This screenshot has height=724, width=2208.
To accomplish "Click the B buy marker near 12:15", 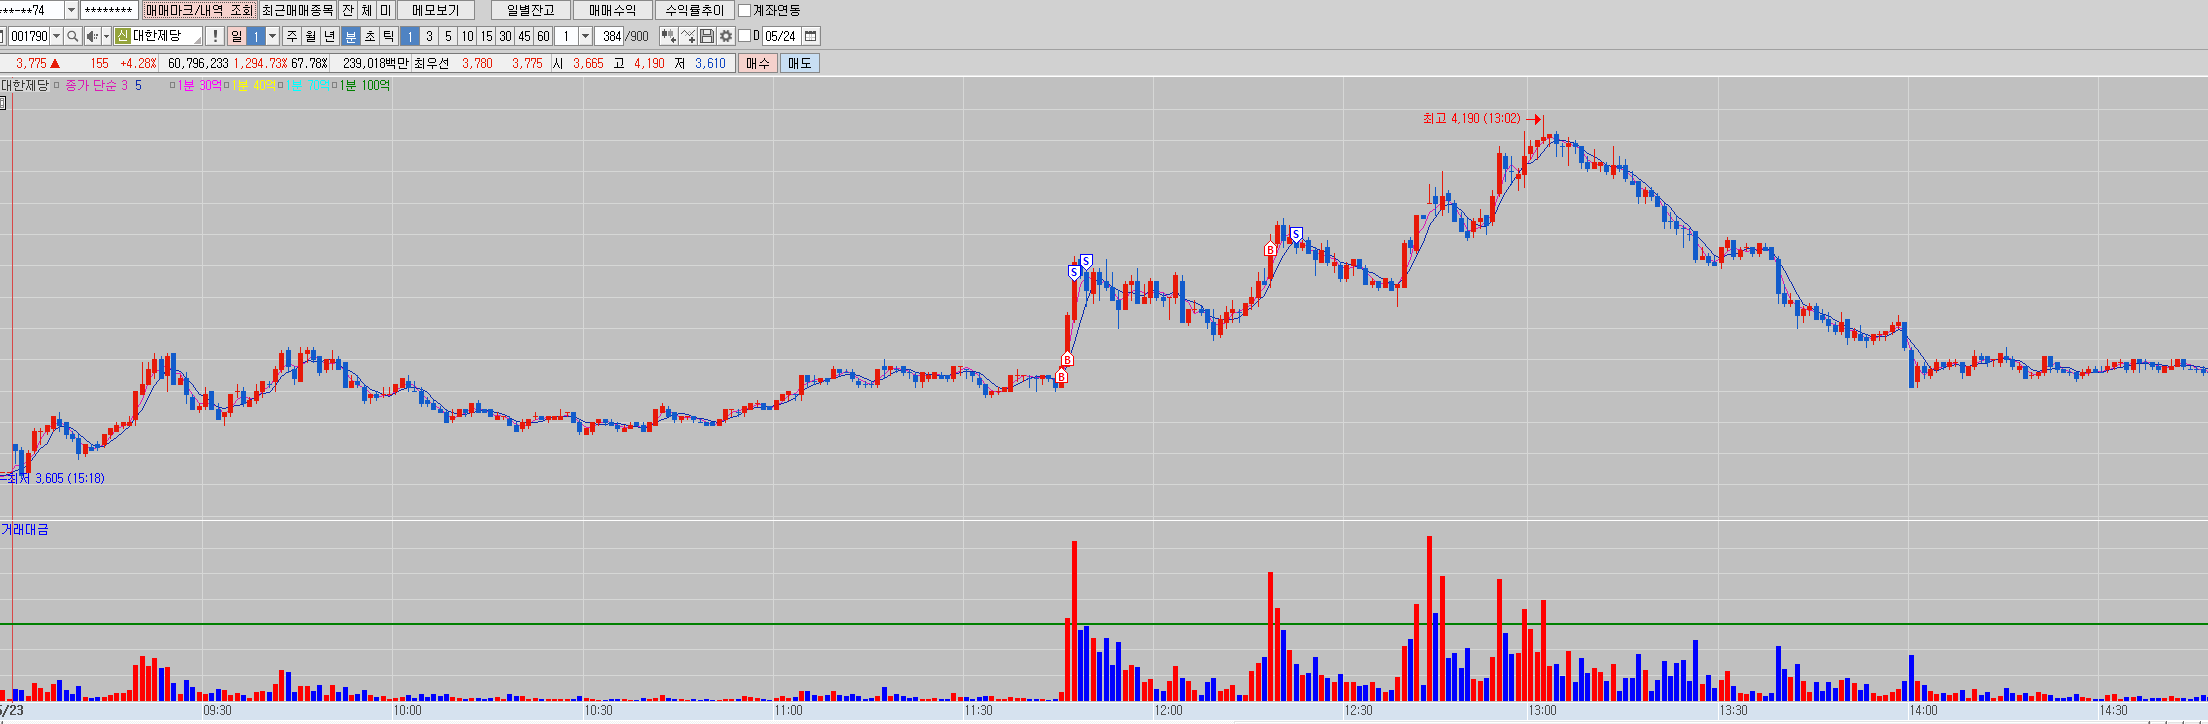I will [1270, 249].
